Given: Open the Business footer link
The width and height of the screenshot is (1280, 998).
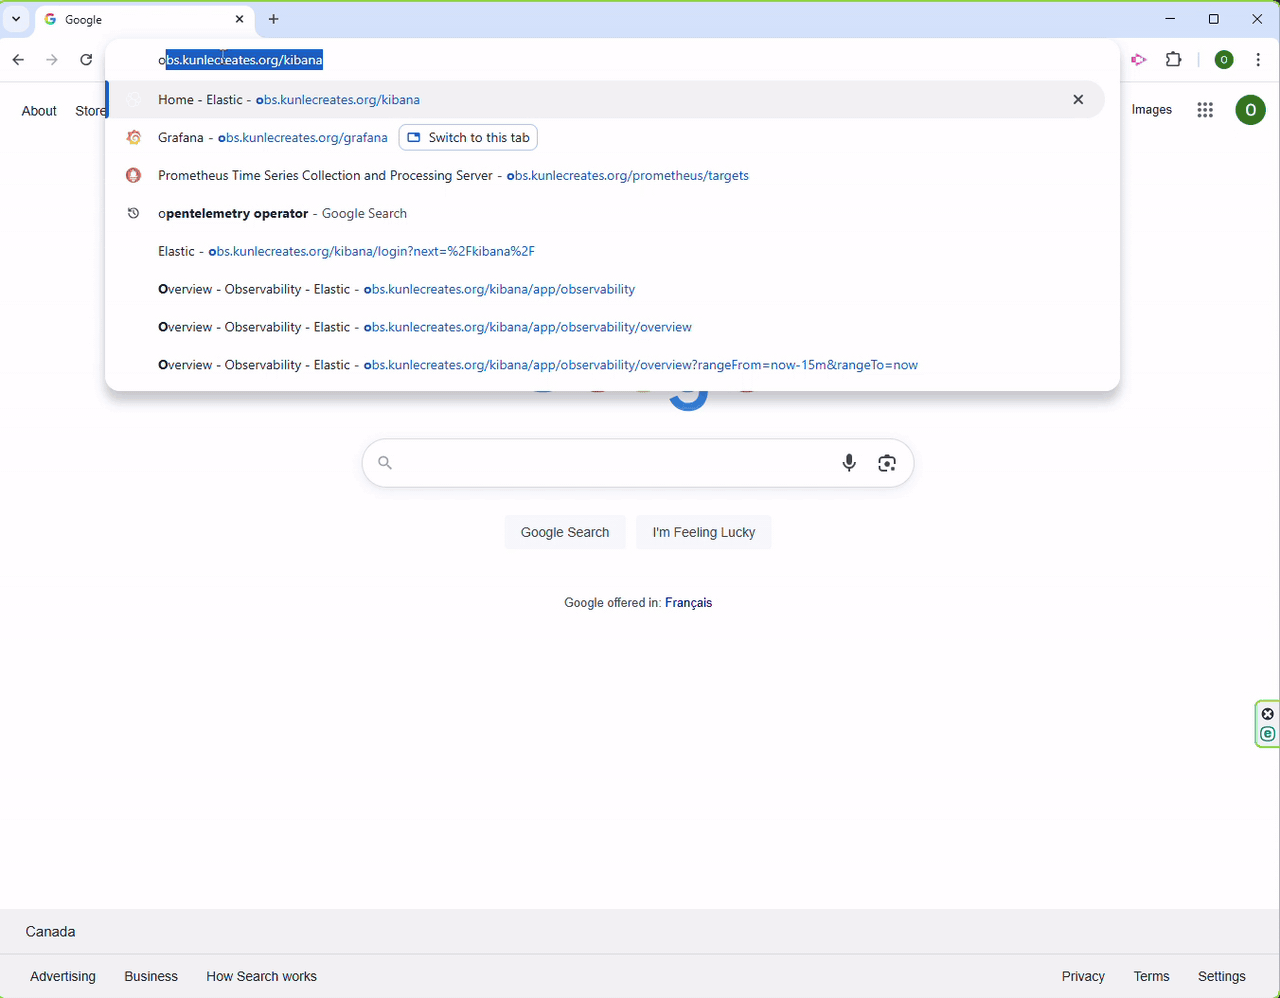Looking at the screenshot, I should coord(151,976).
